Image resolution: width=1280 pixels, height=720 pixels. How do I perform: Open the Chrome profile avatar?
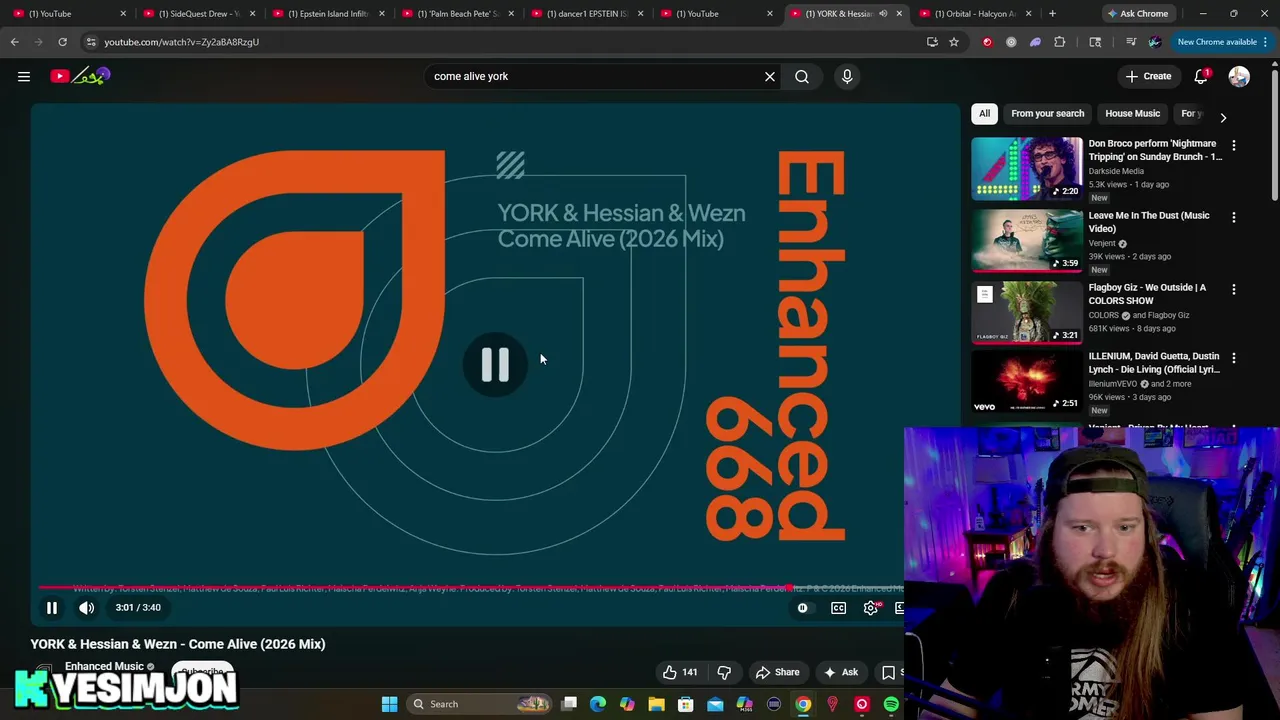[x=1155, y=42]
